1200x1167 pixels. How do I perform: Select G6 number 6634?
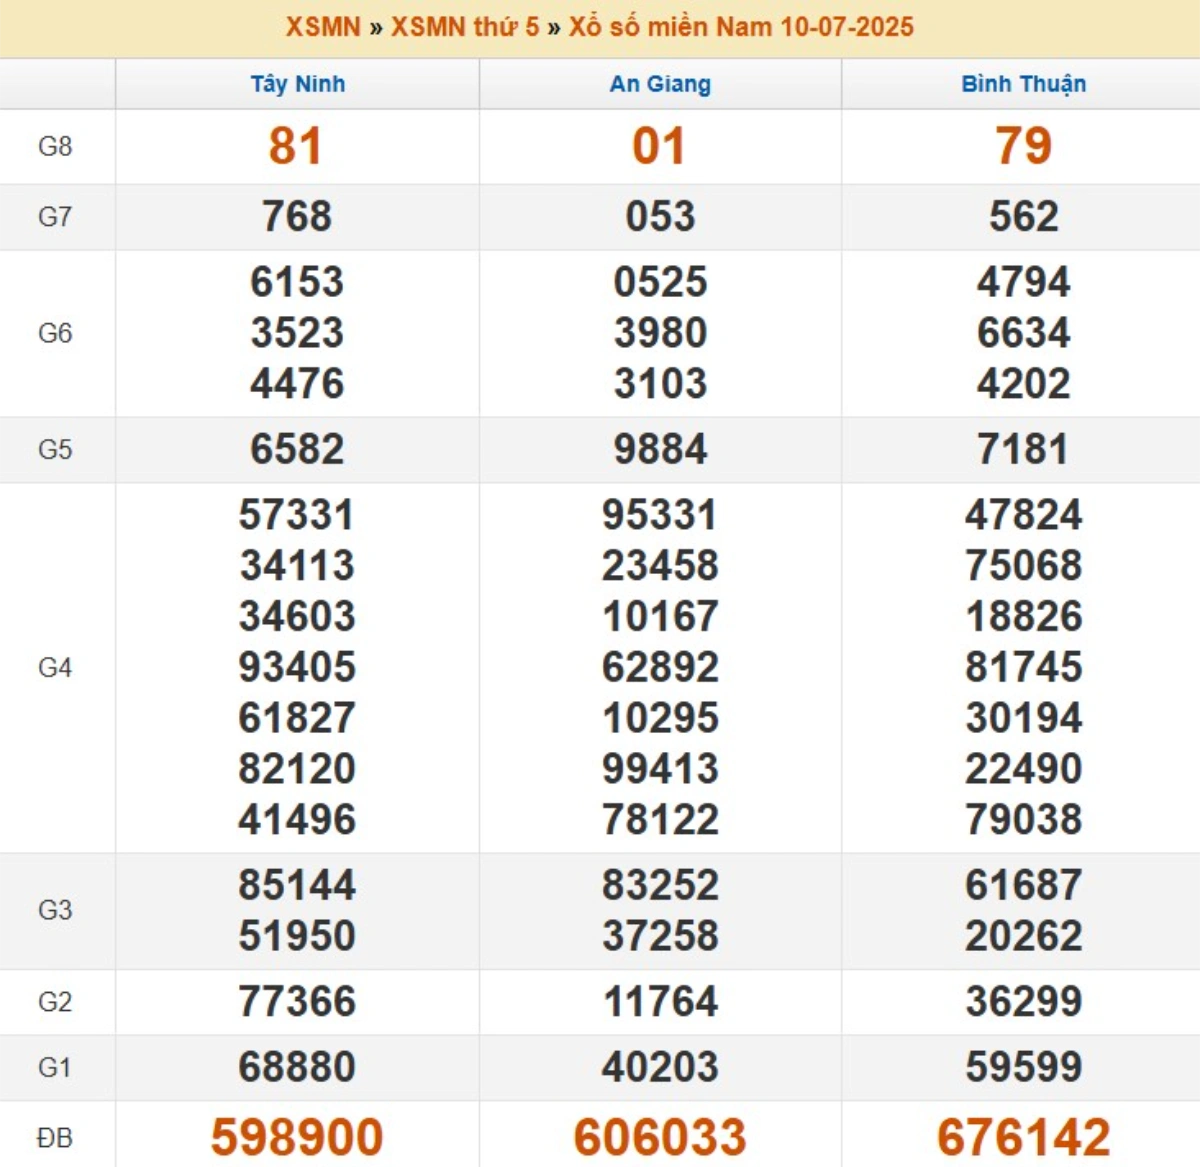(x=1024, y=333)
